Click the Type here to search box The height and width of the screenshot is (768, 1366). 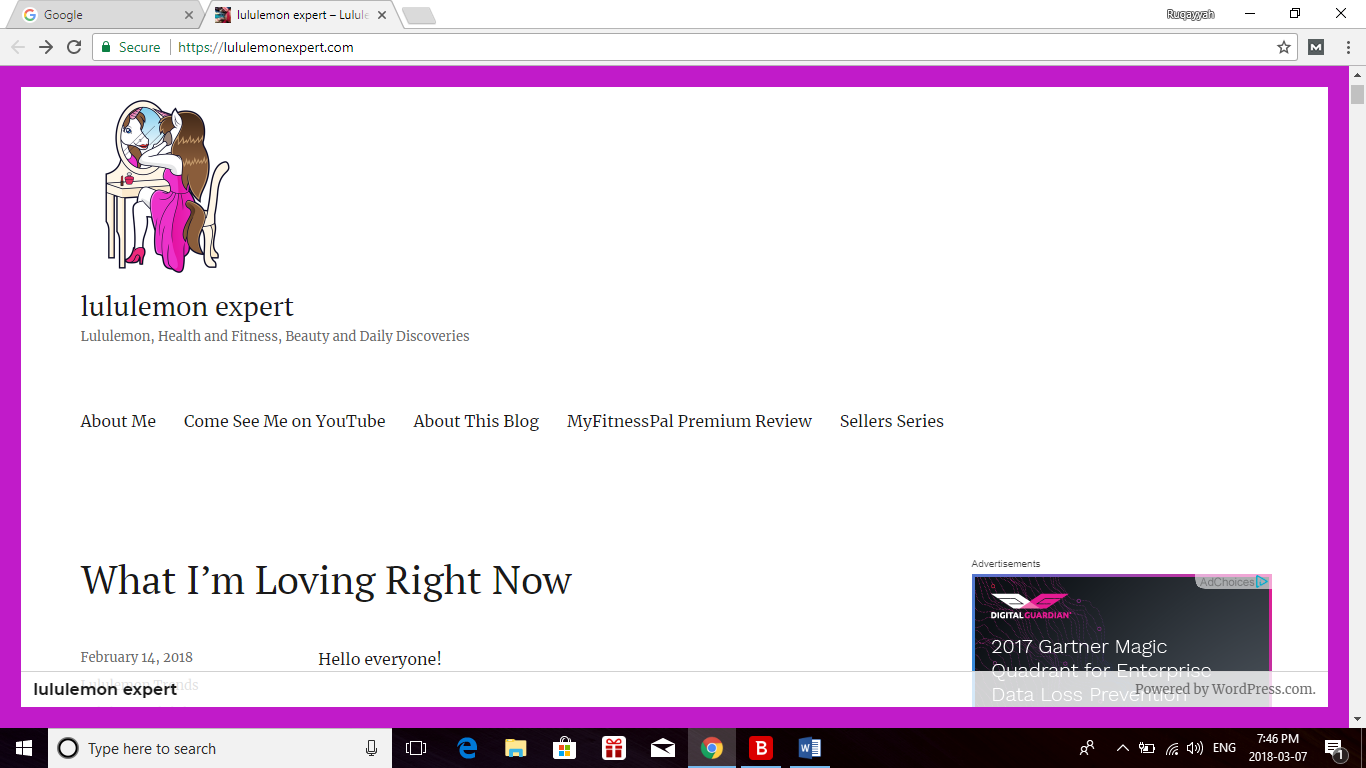coord(220,748)
